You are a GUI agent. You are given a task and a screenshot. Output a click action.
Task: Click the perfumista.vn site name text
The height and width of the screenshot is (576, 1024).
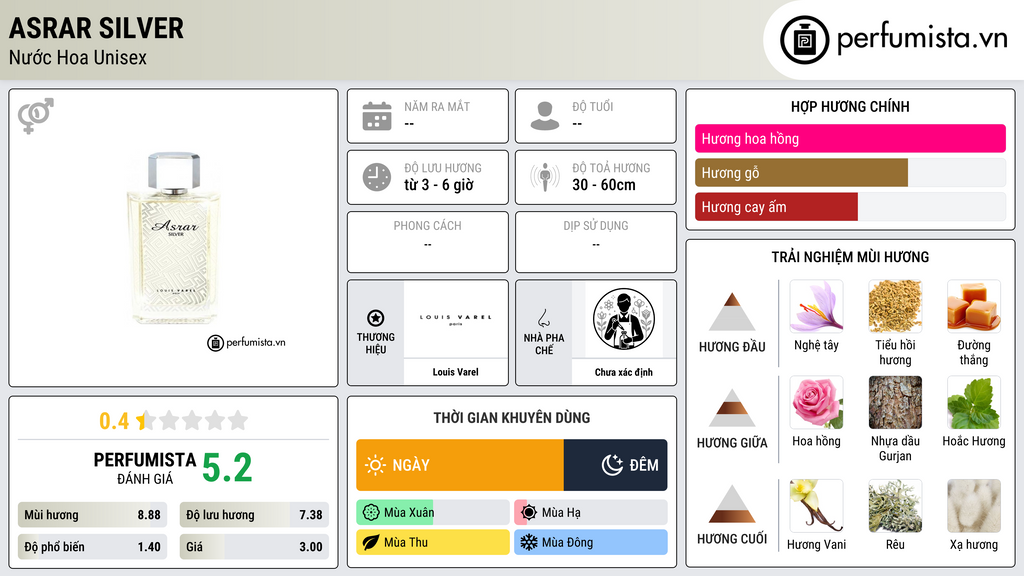click(922, 38)
